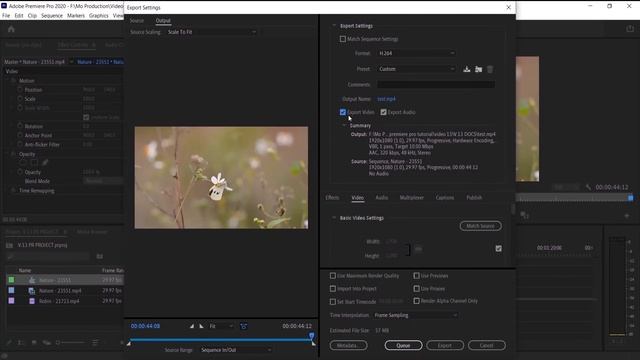Viewport: 640px width, 360px height.
Task: Open the Format H.264 dropdown
Action: click(x=416, y=53)
